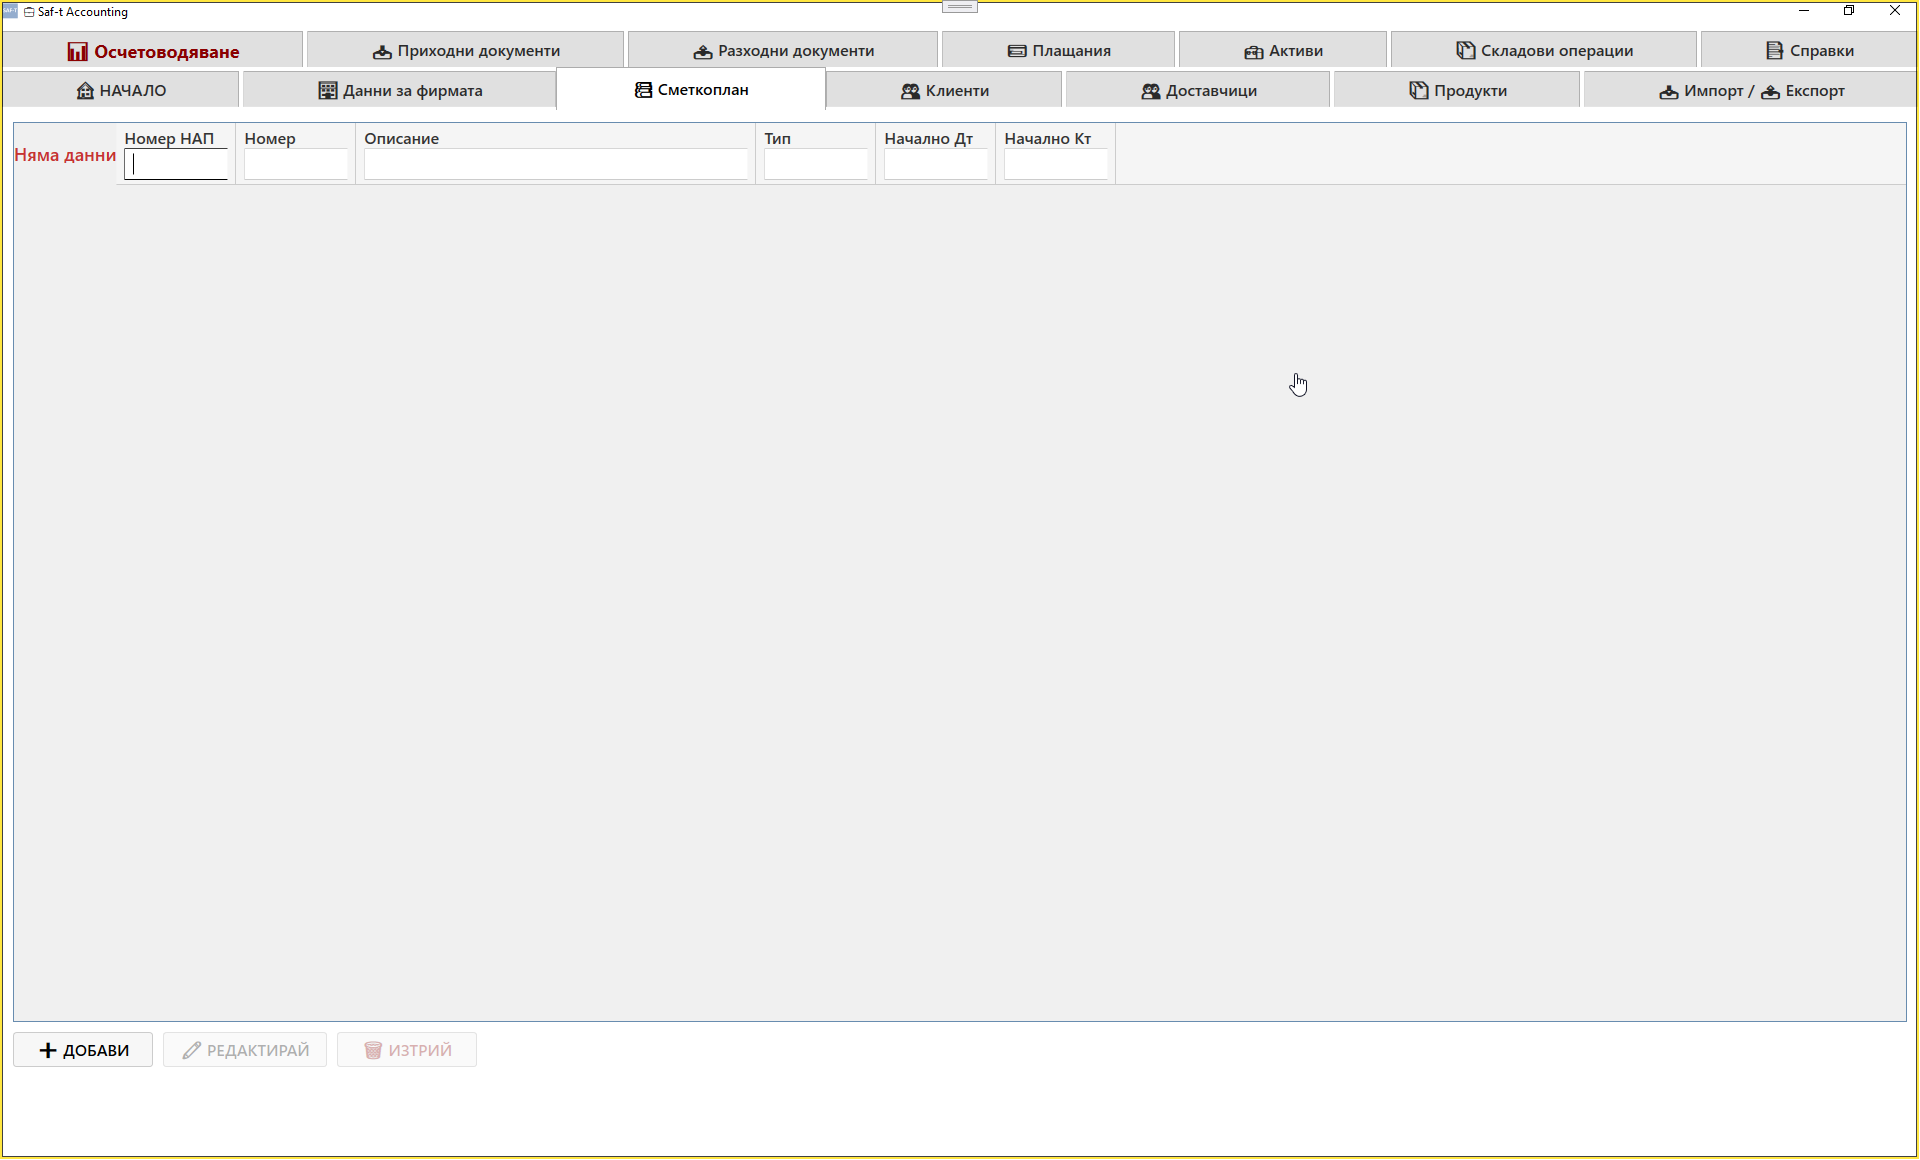
Task: Click the red chart icon of Осчетоводяване
Action: (x=77, y=51)
